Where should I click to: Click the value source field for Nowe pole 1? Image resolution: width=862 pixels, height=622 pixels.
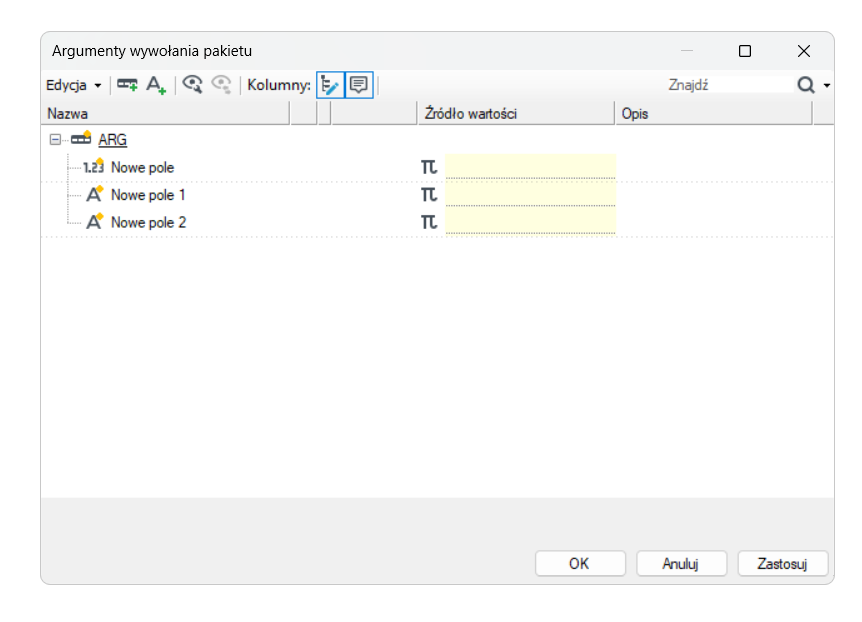[x=531, y=195]
